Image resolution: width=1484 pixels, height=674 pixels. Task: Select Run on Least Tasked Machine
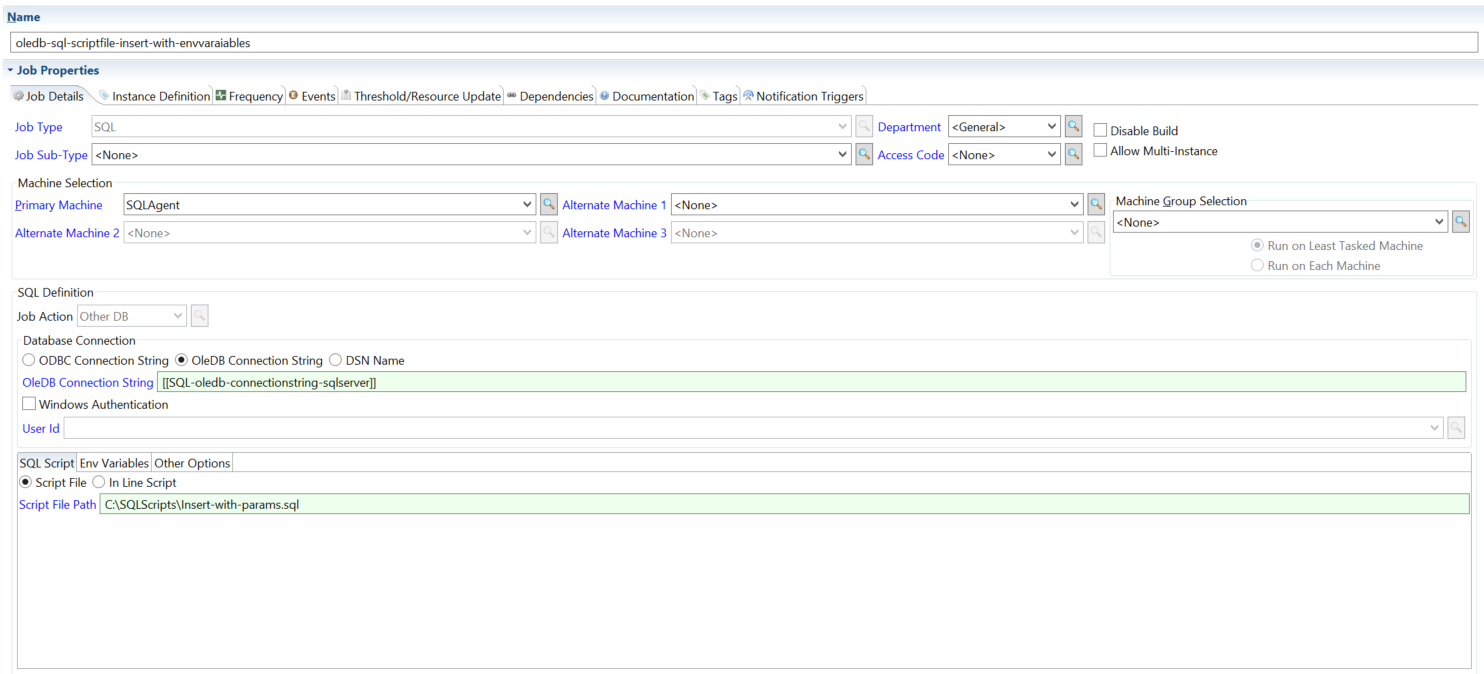[x=1257, y=245]
